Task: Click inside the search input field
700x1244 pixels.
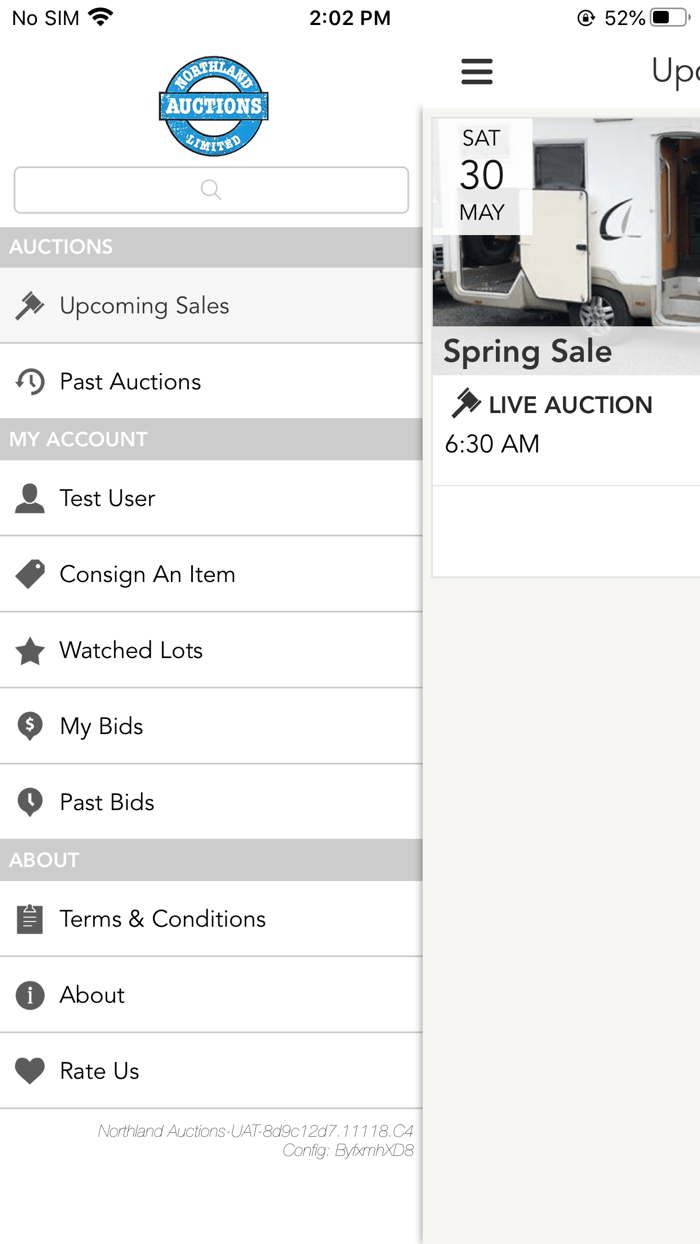Action: pos(210,189)
